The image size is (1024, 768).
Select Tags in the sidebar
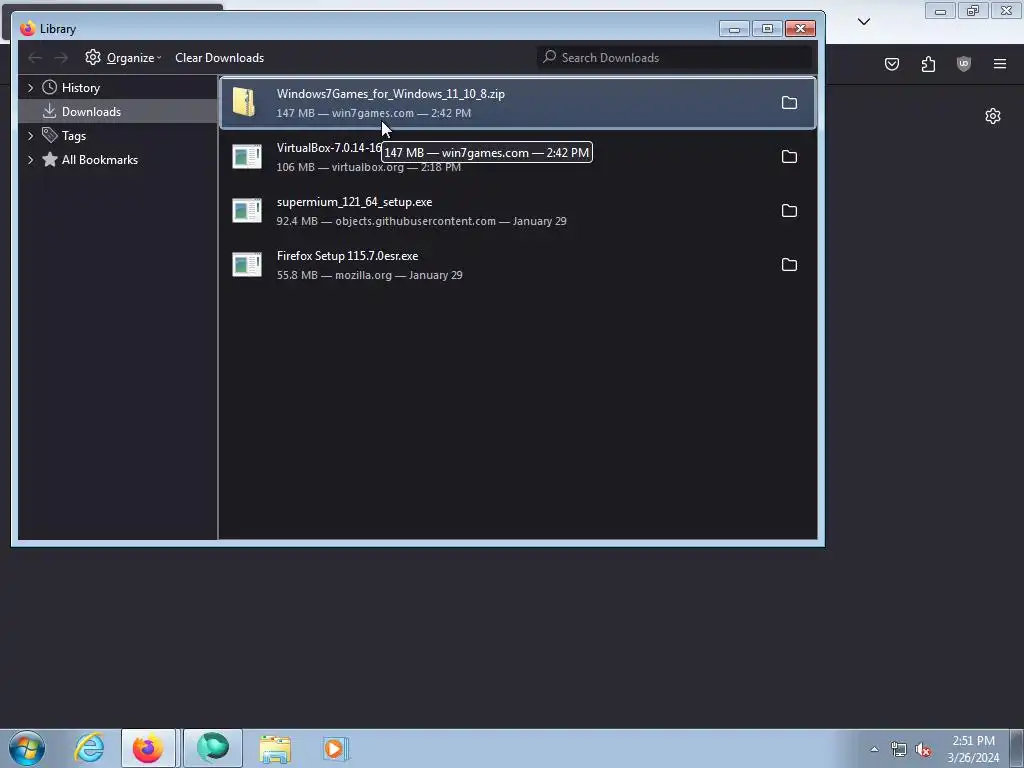tap(73, 136)
